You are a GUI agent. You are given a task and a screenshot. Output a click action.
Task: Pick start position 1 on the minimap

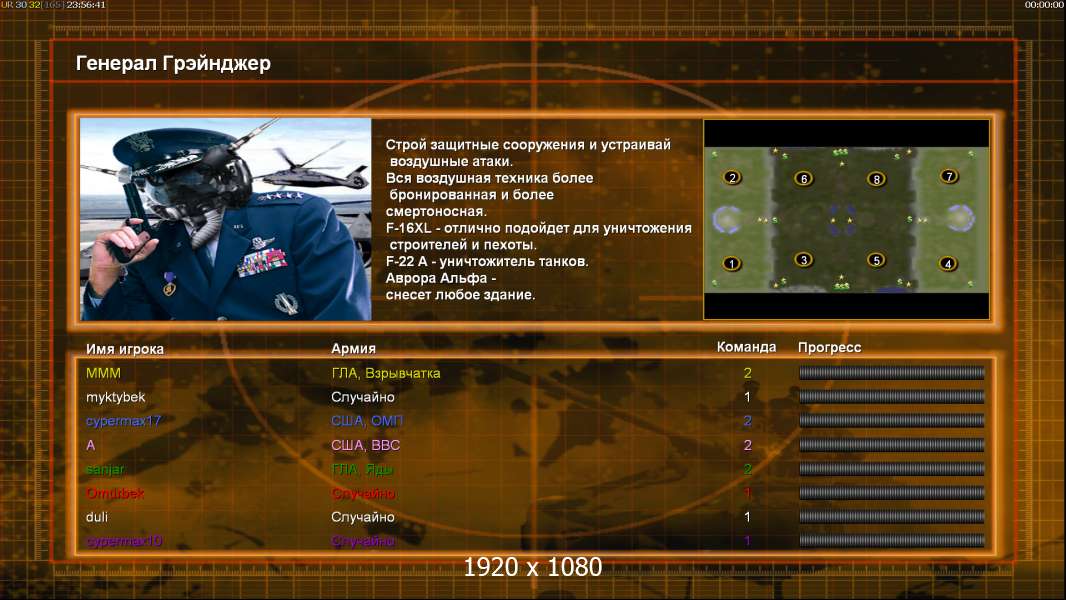(x=732, y=264)
